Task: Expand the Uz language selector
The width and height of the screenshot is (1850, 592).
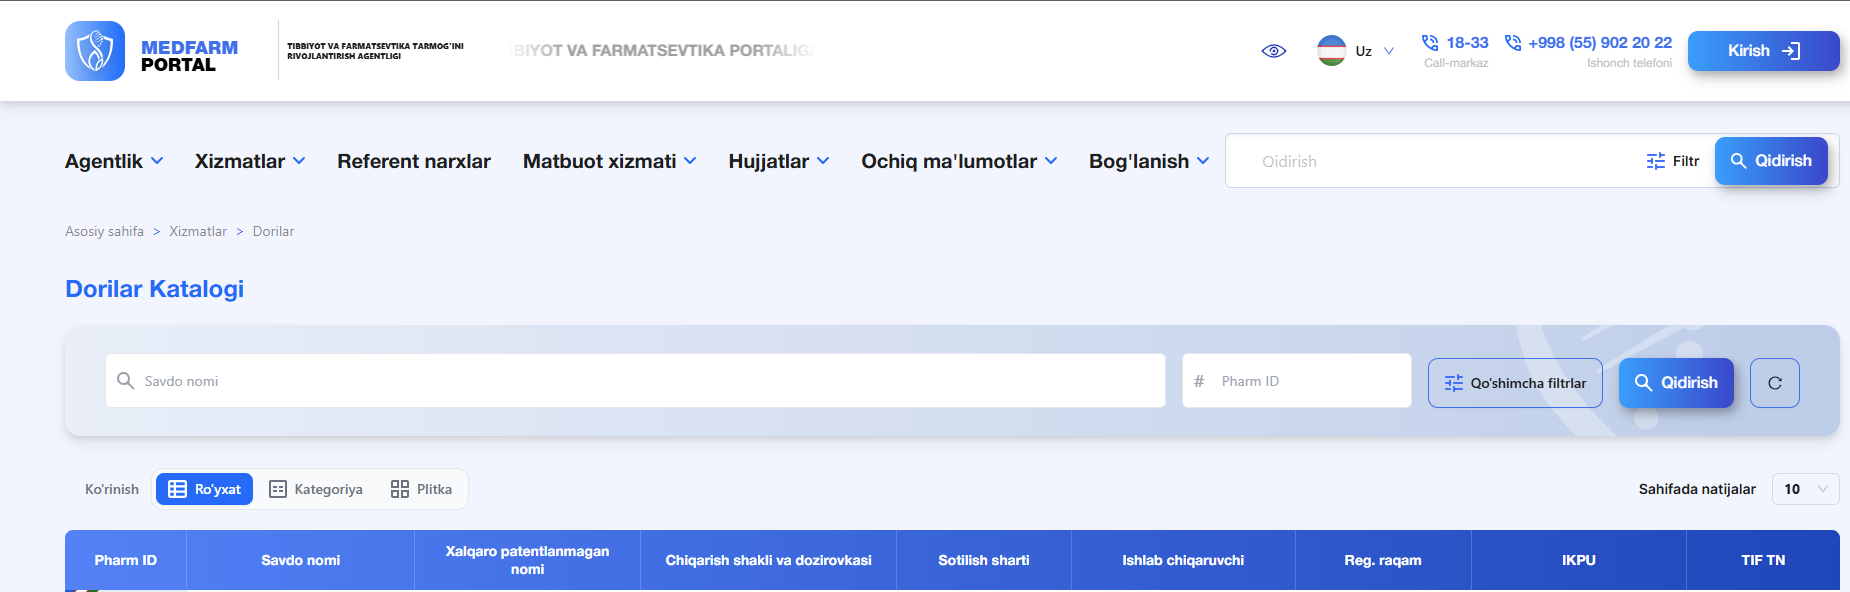Action: 1375,51
